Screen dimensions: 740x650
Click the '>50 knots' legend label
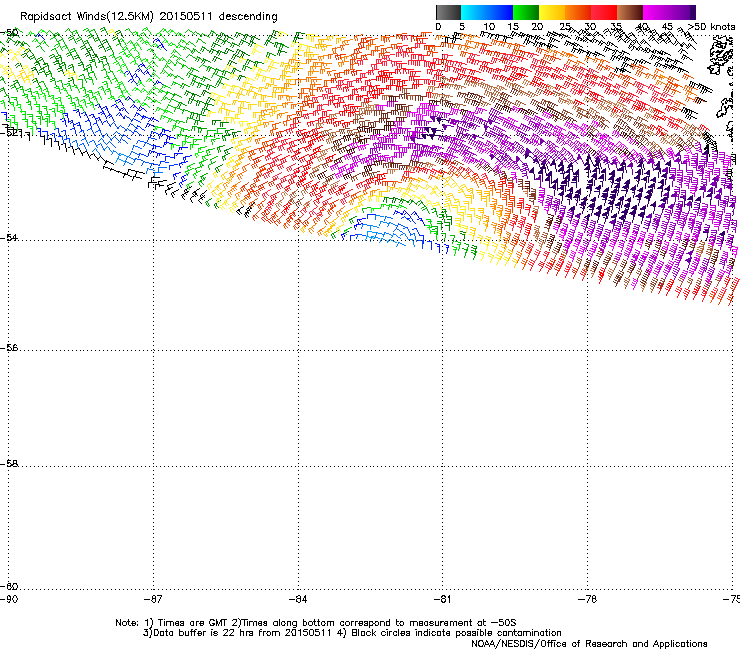[x=712, y=27]
